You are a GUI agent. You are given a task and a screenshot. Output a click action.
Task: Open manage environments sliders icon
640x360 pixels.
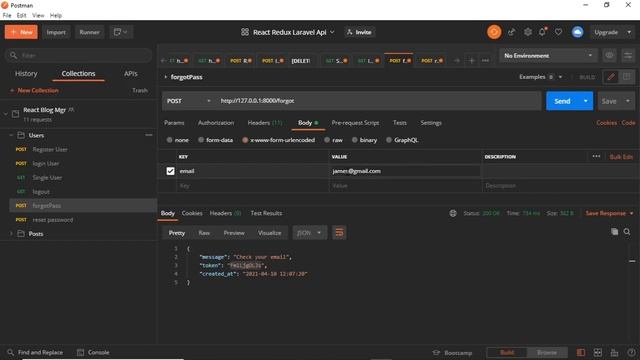pos(628,55)
